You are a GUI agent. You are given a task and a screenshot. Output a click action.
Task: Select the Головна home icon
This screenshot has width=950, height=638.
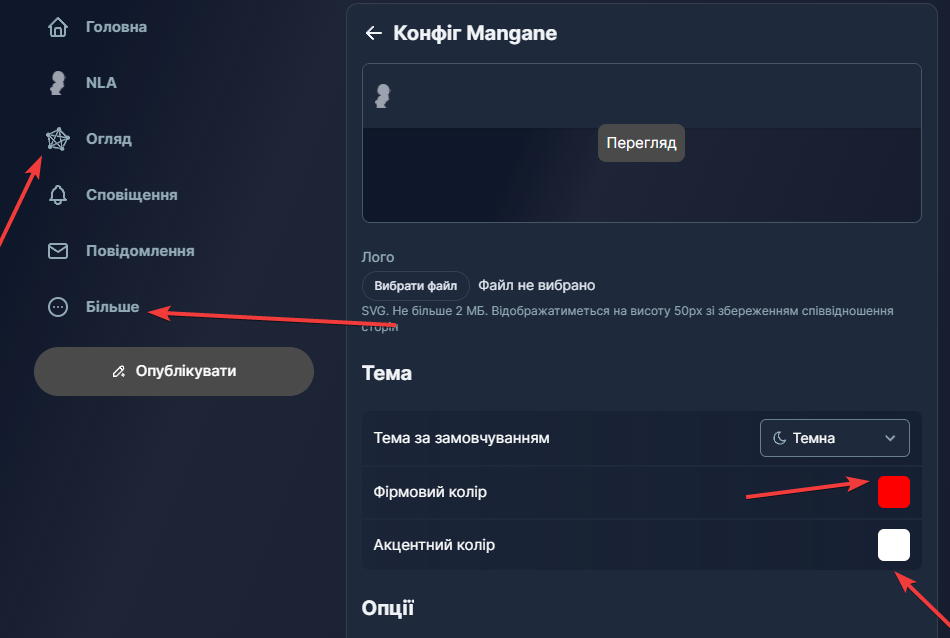point(56,27)
